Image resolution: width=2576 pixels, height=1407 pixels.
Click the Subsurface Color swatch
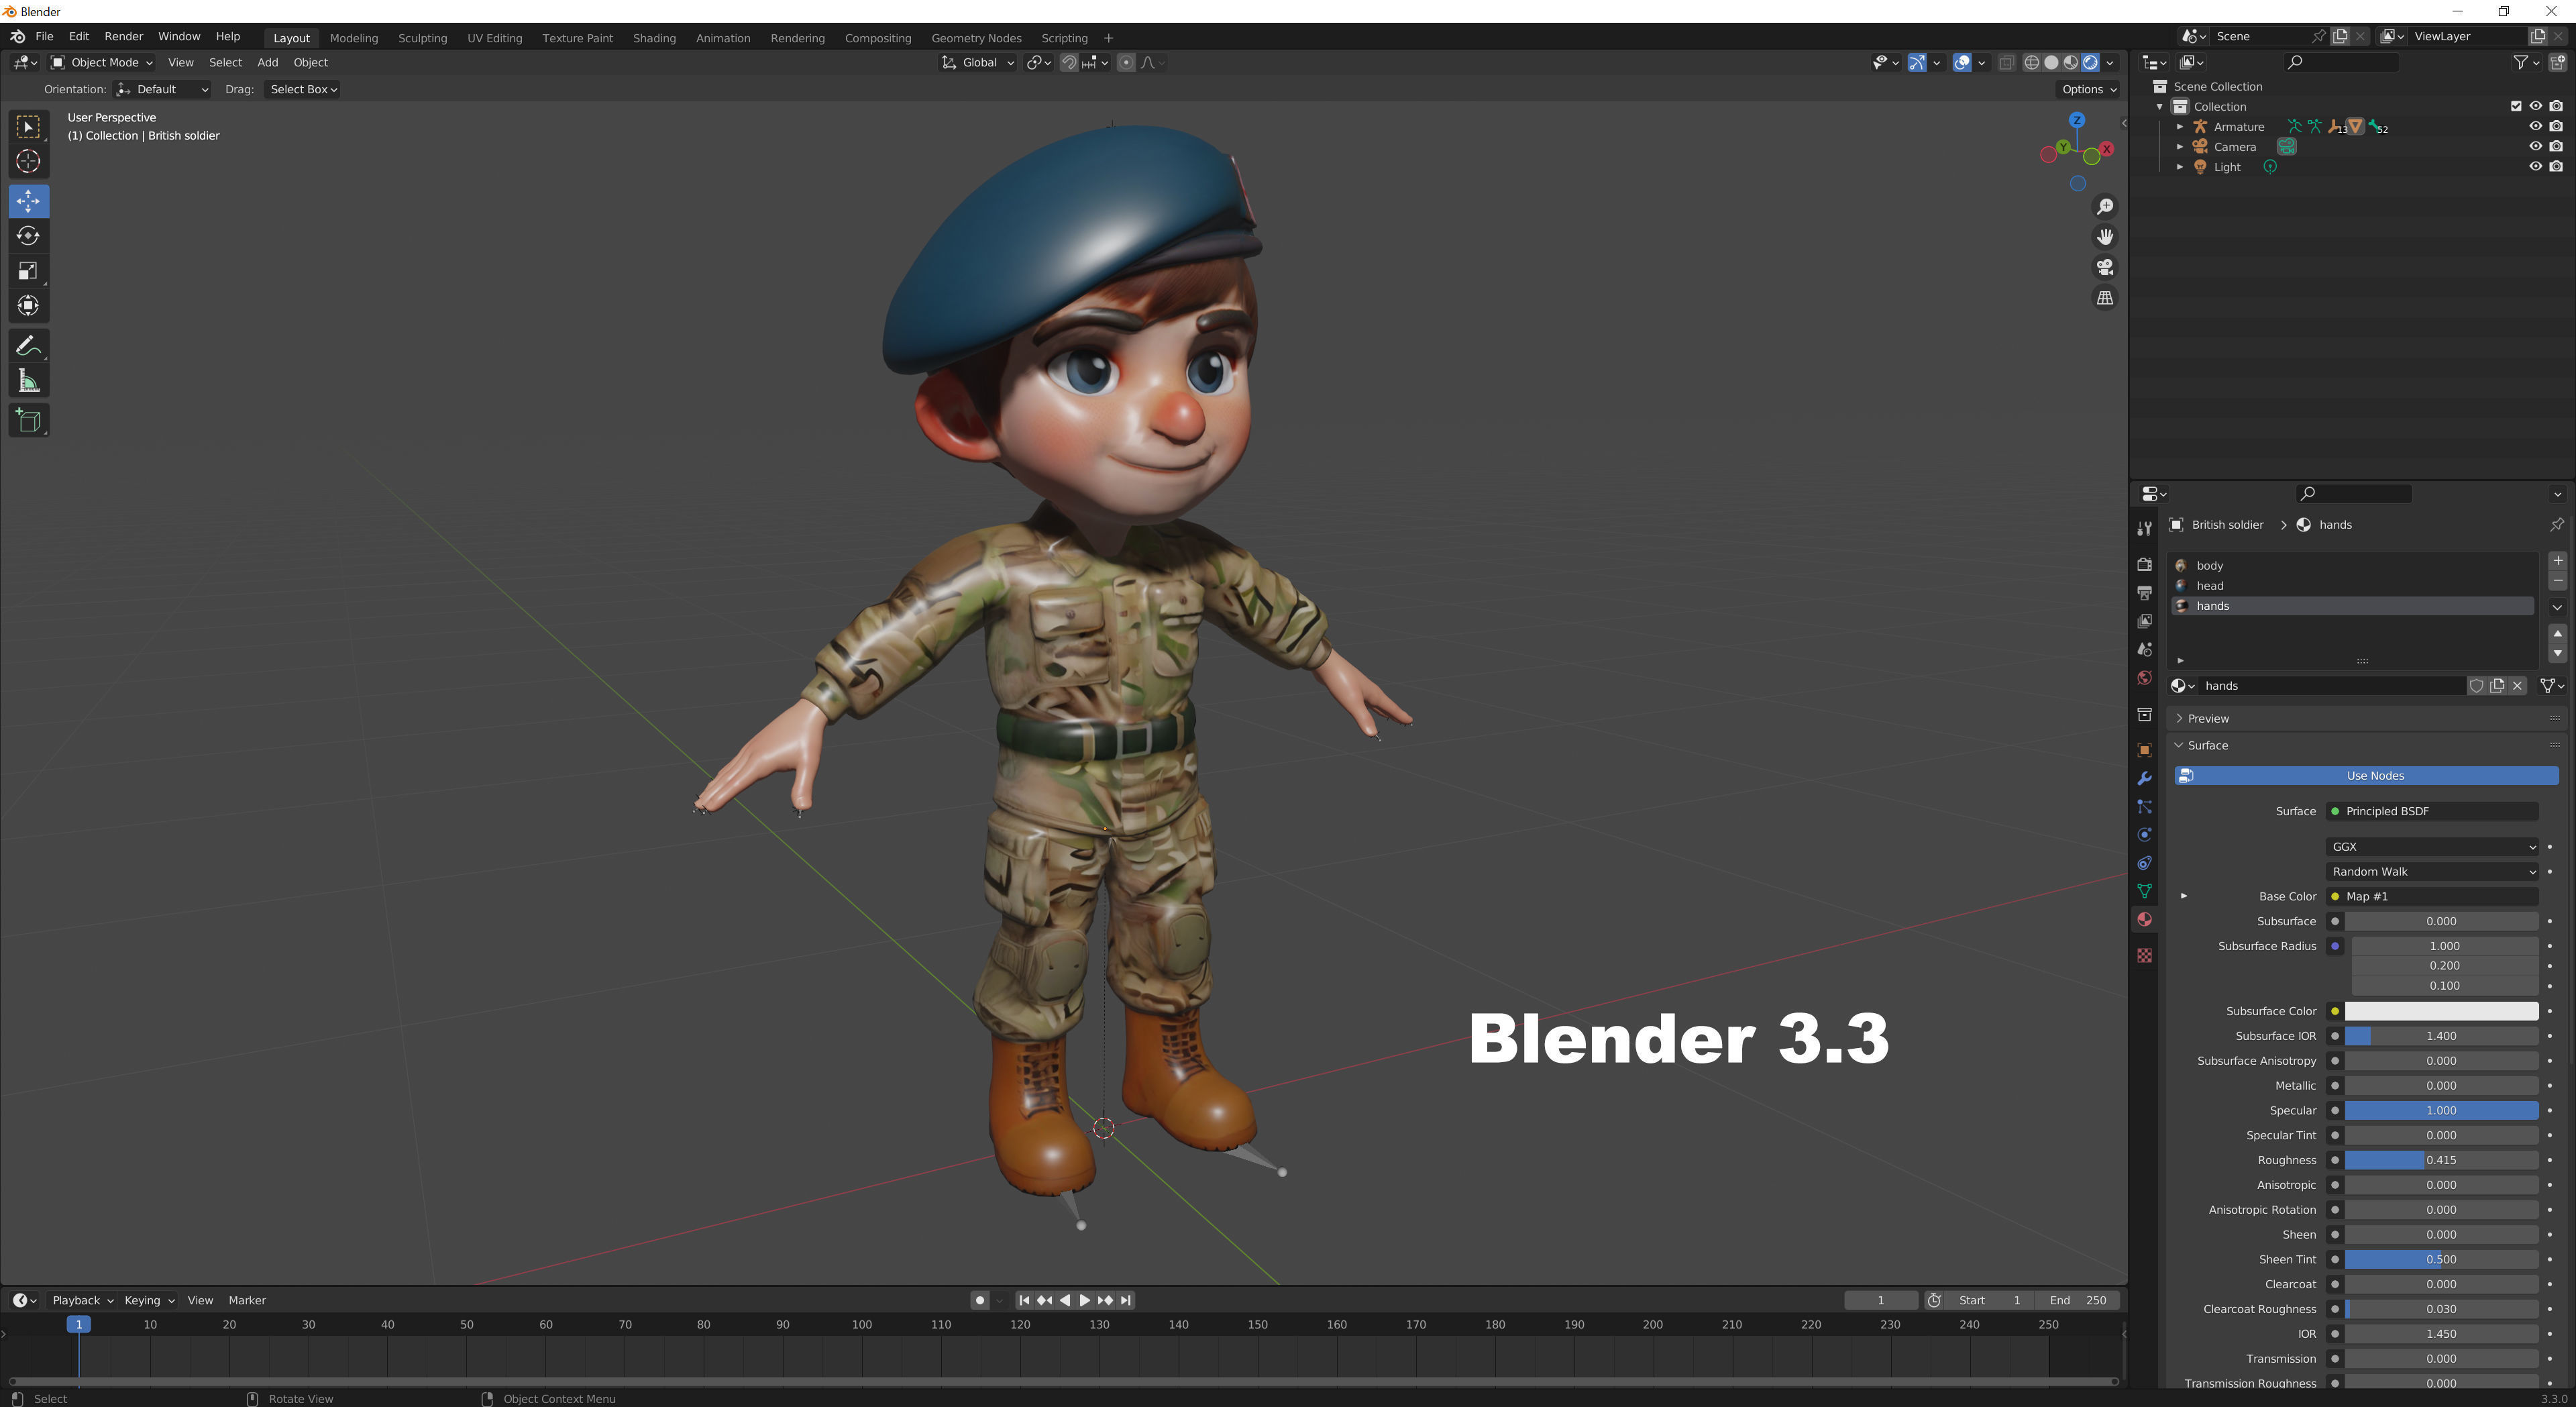coord(2441,1012)
